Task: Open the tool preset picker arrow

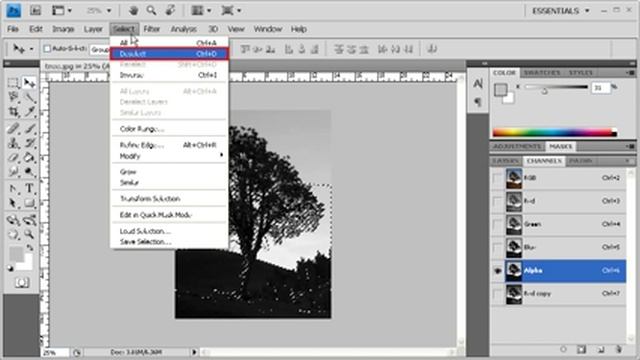Action: [32, 49]
